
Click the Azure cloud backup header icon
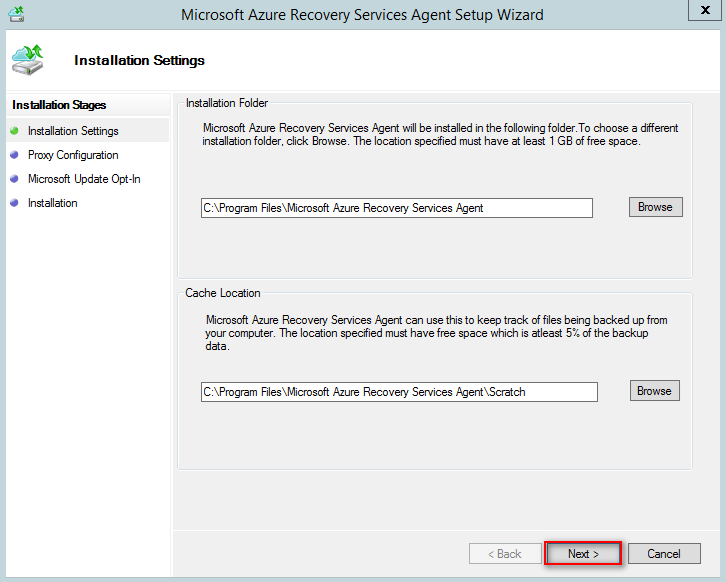tap(28, 60)
